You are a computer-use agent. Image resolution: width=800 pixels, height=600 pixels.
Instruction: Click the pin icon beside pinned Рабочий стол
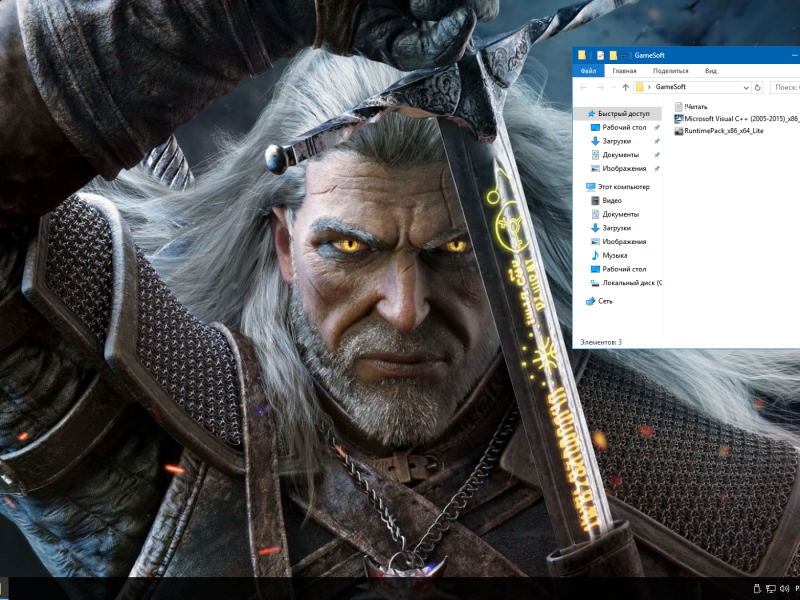657,128
